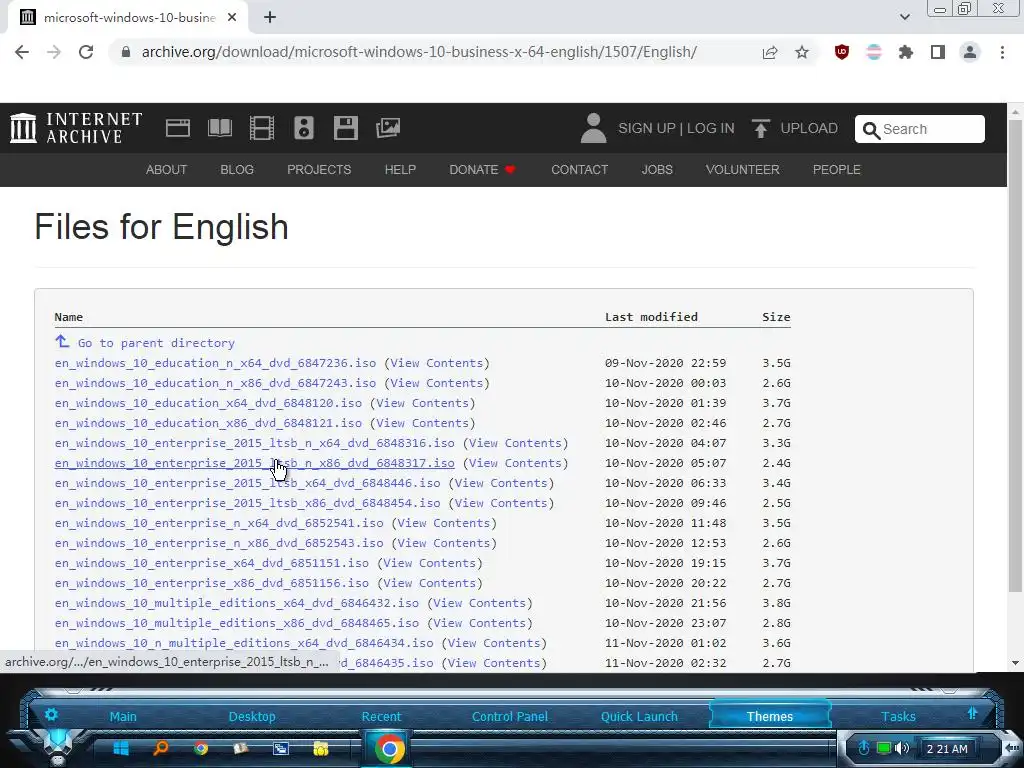This screenshot has width=1024, height=768.
Task: Click the dock settings gear icon
Action: (51, 714)
